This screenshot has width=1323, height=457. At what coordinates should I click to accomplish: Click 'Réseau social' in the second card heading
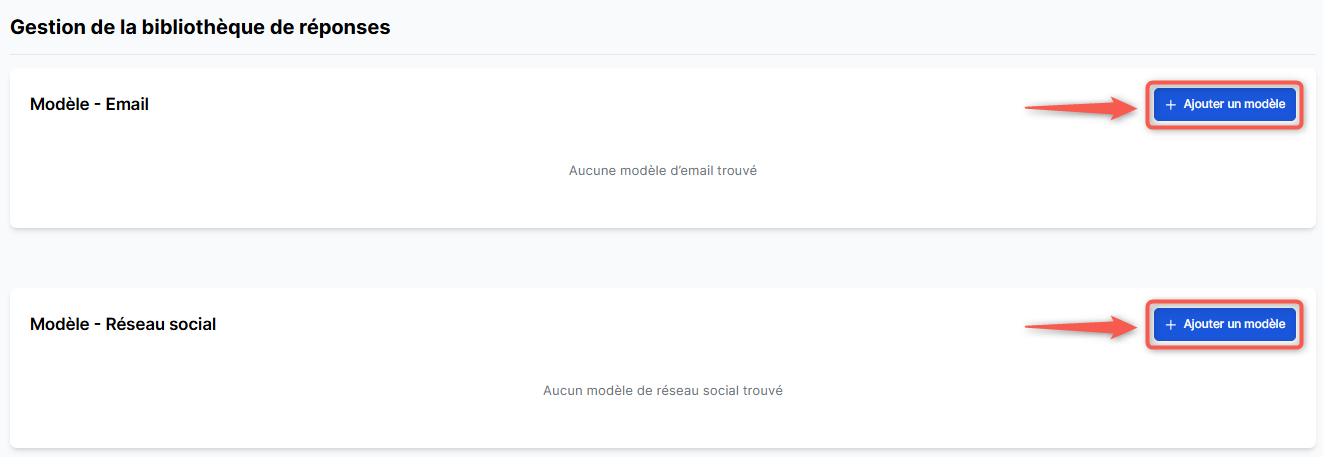pyautogui.click(x=160, y=324)
